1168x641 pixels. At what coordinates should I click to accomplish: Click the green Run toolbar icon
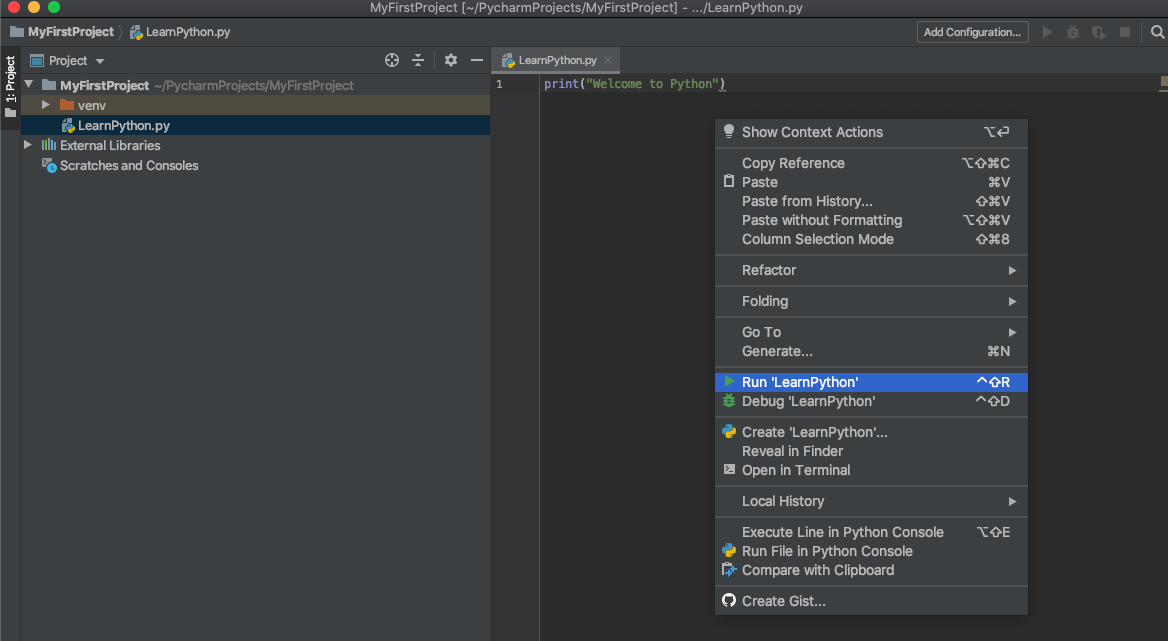[1047, 32]
